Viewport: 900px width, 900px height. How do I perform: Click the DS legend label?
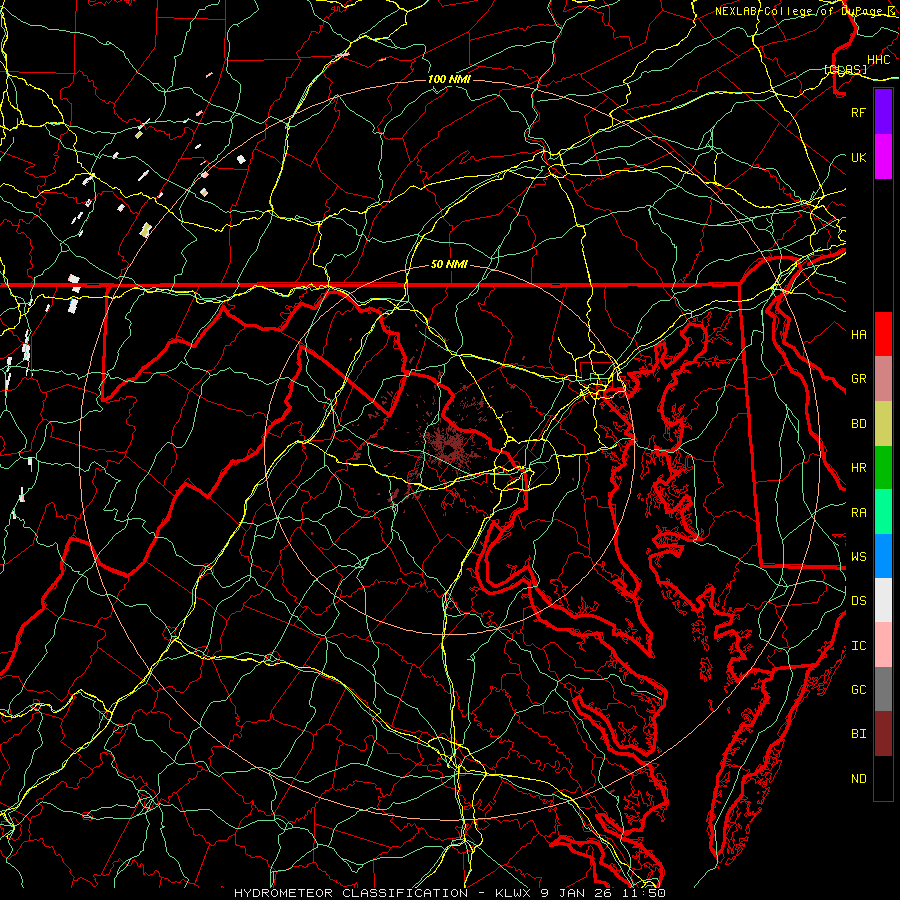pyautogui.click(x=858, y=601)
